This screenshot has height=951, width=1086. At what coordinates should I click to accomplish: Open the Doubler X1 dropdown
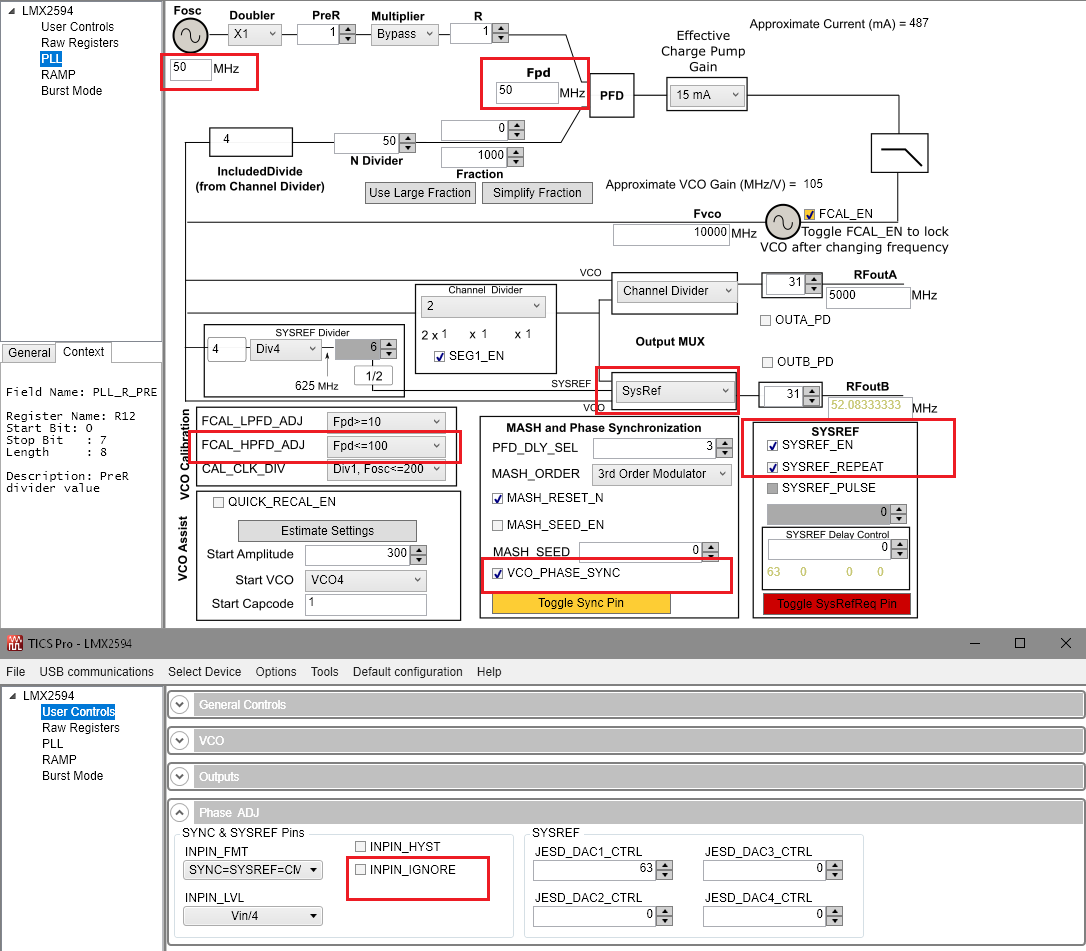coord(255,34)
